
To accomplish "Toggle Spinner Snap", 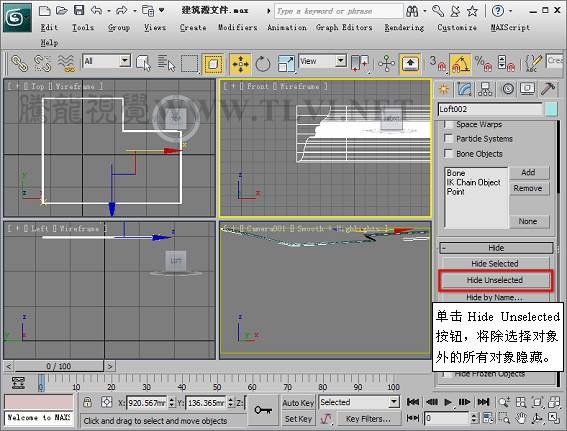I will [x=506, y=63].
